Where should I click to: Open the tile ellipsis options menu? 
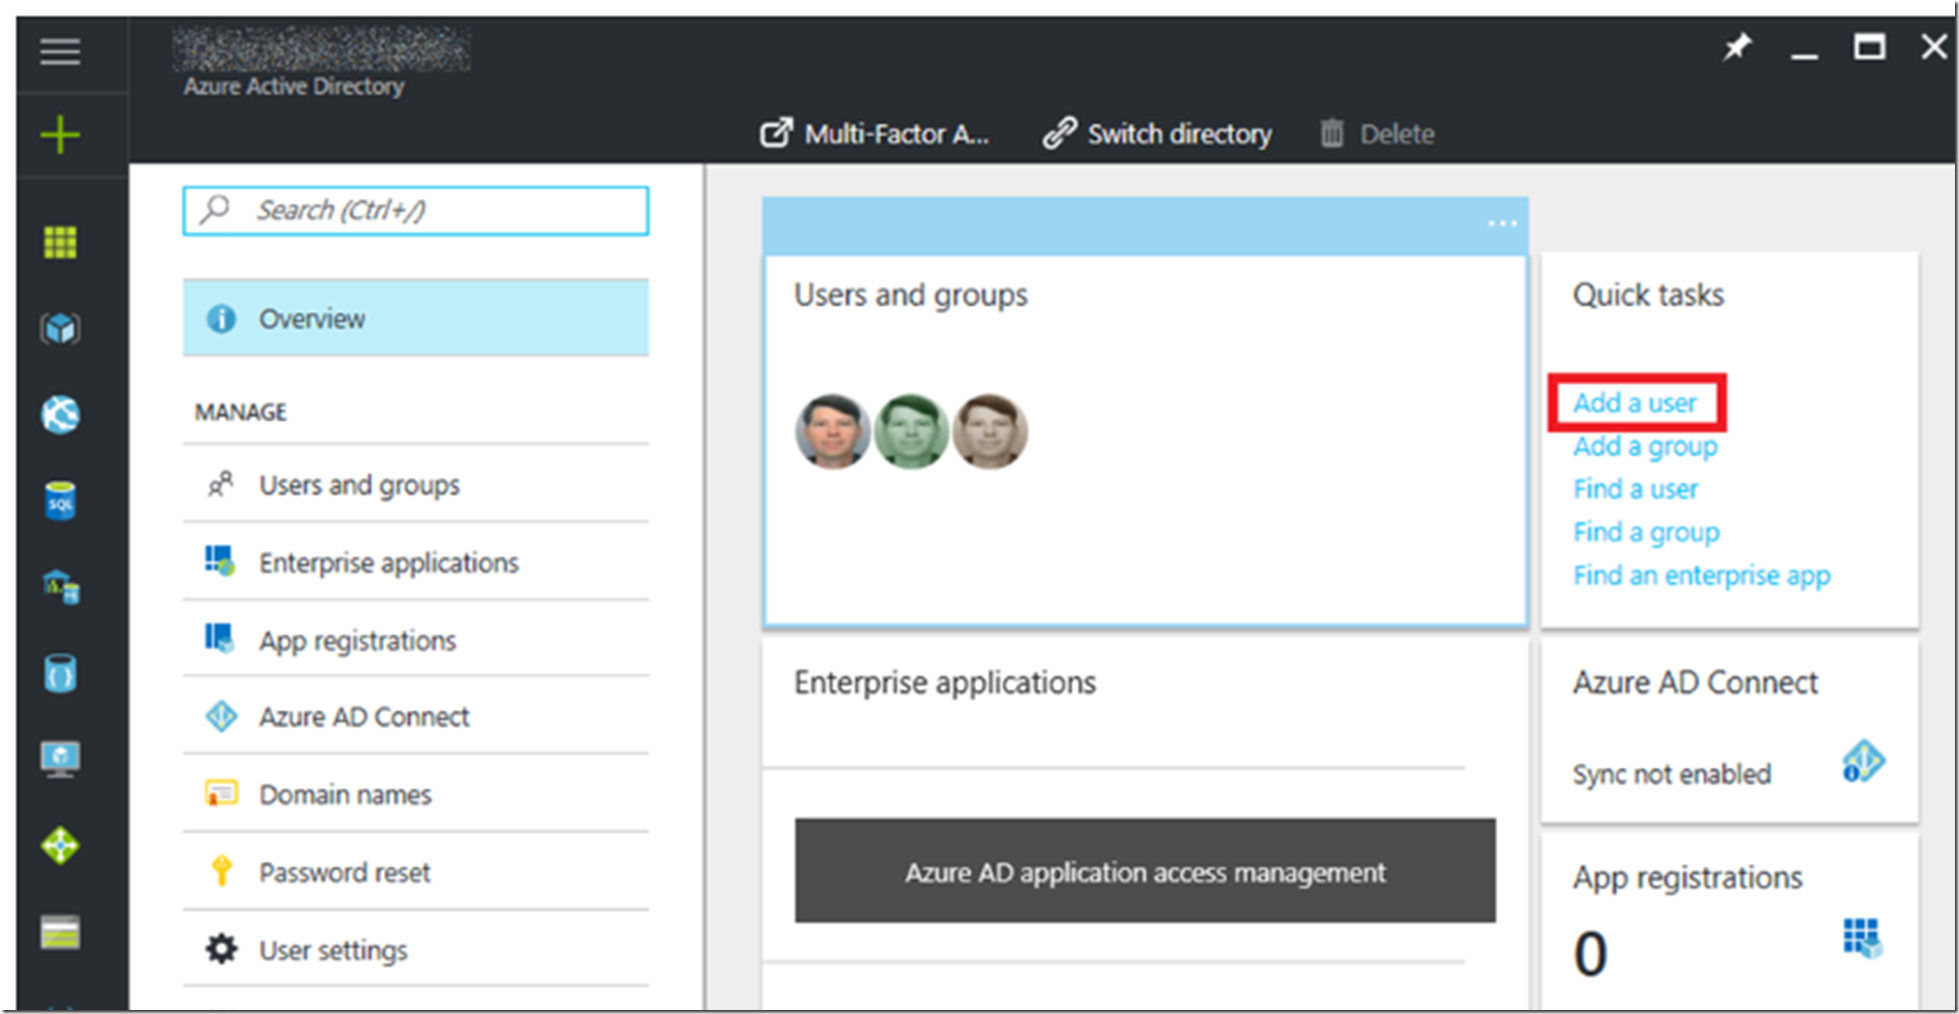click(1502, 224)
